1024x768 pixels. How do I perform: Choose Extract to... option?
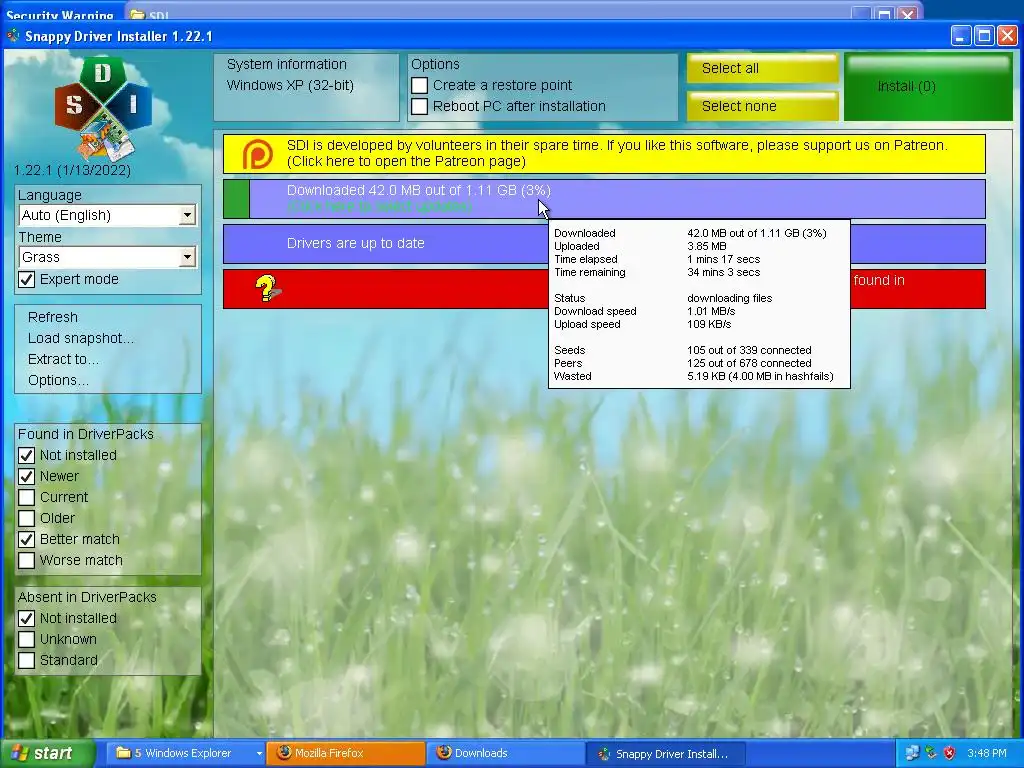pos(63,359)
